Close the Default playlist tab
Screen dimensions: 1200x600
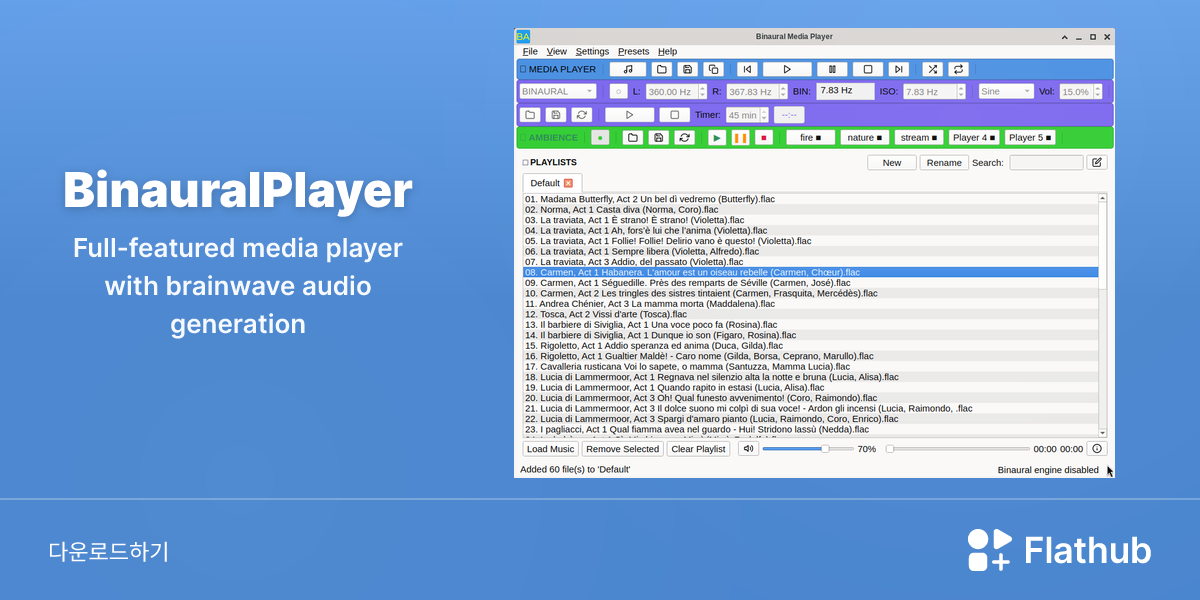[568, 183]
